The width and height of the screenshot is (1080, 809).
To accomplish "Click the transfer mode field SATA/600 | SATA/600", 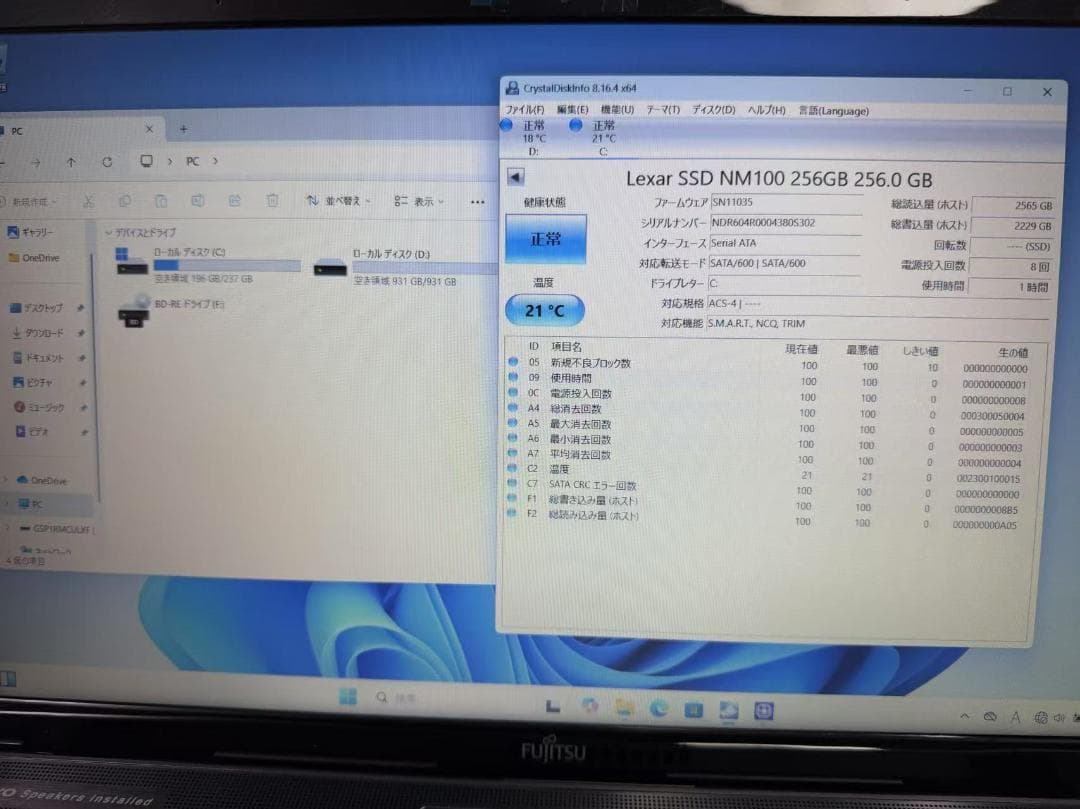I will (x=784, y=263).
